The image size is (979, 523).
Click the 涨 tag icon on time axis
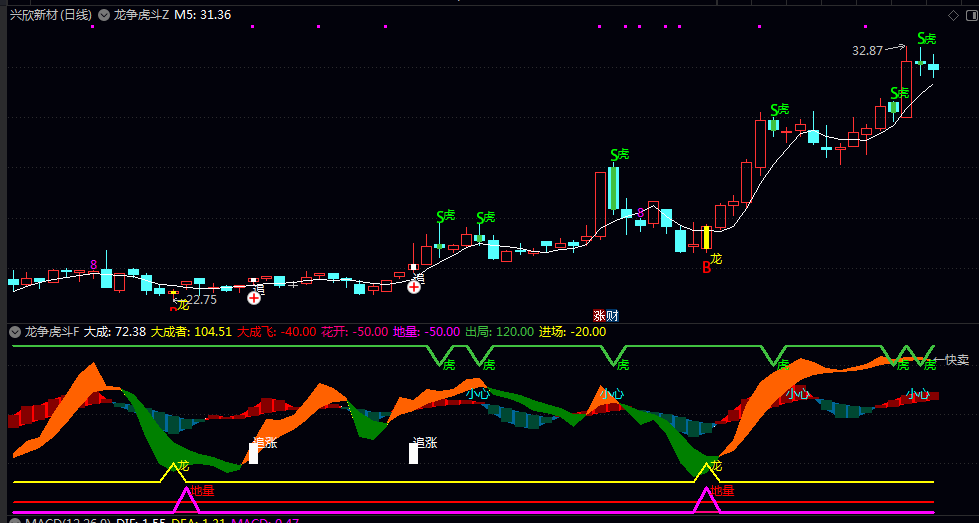[600, 315]
